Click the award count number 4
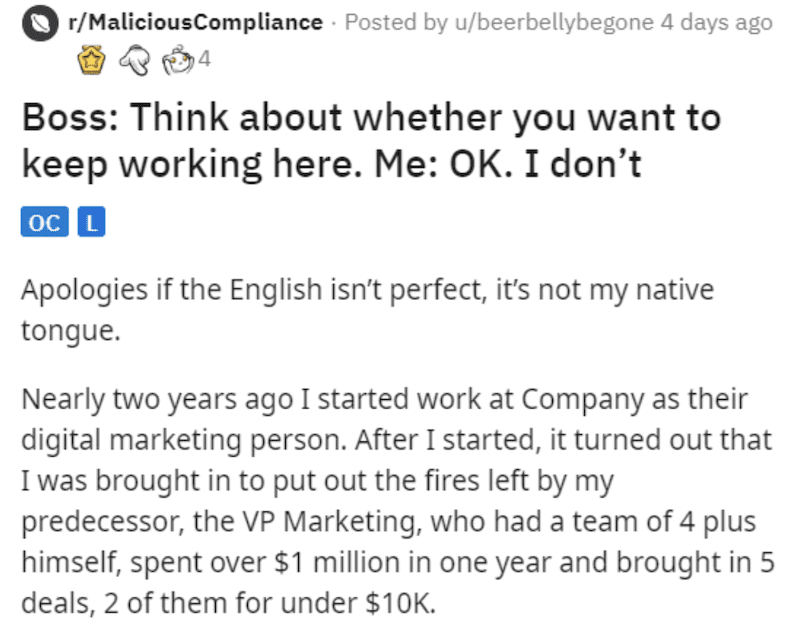Image resolution: width=800 pixels, height=634 pixels. click(x=204, y=59)
